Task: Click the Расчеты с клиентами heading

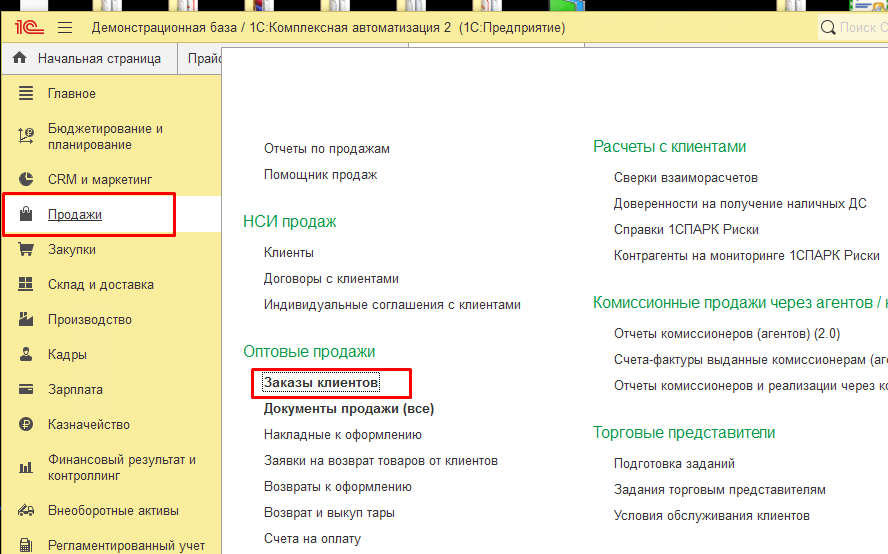Action: point(669,147)
